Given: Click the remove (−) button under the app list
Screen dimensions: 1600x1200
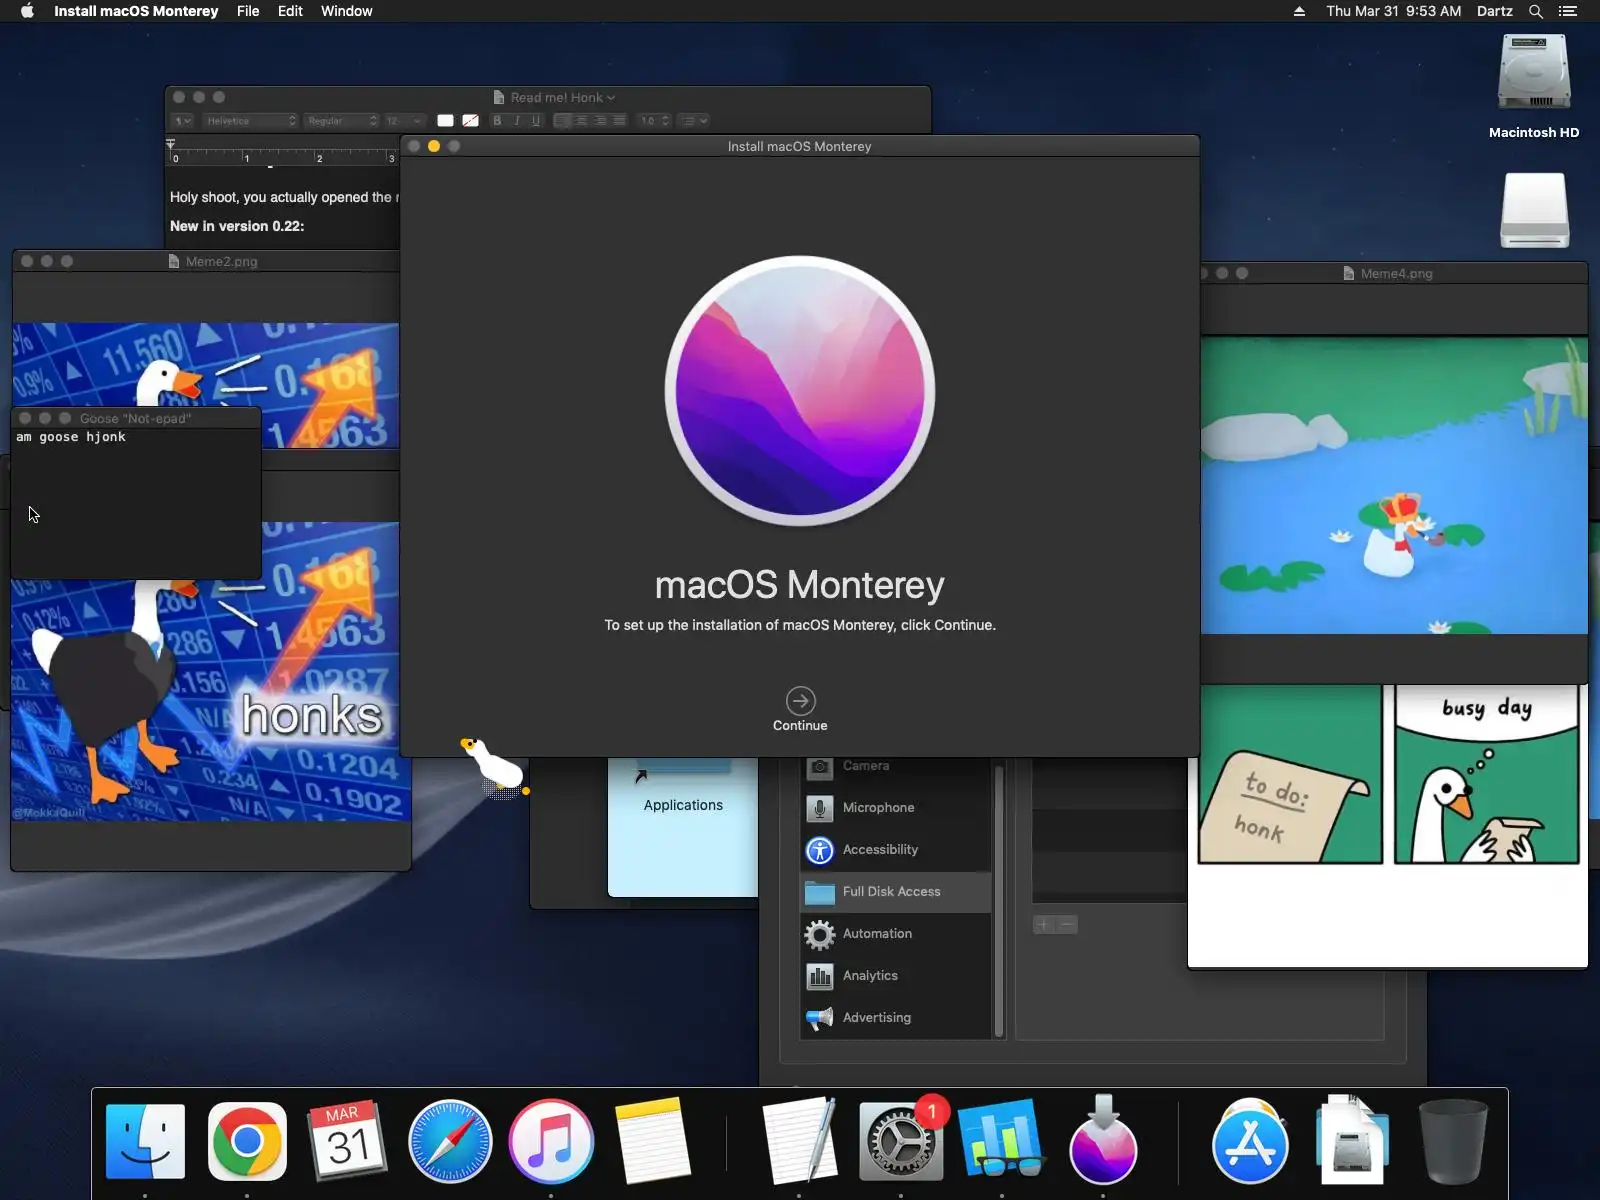Looking at the screenshot, I should tap(1067, 925).
